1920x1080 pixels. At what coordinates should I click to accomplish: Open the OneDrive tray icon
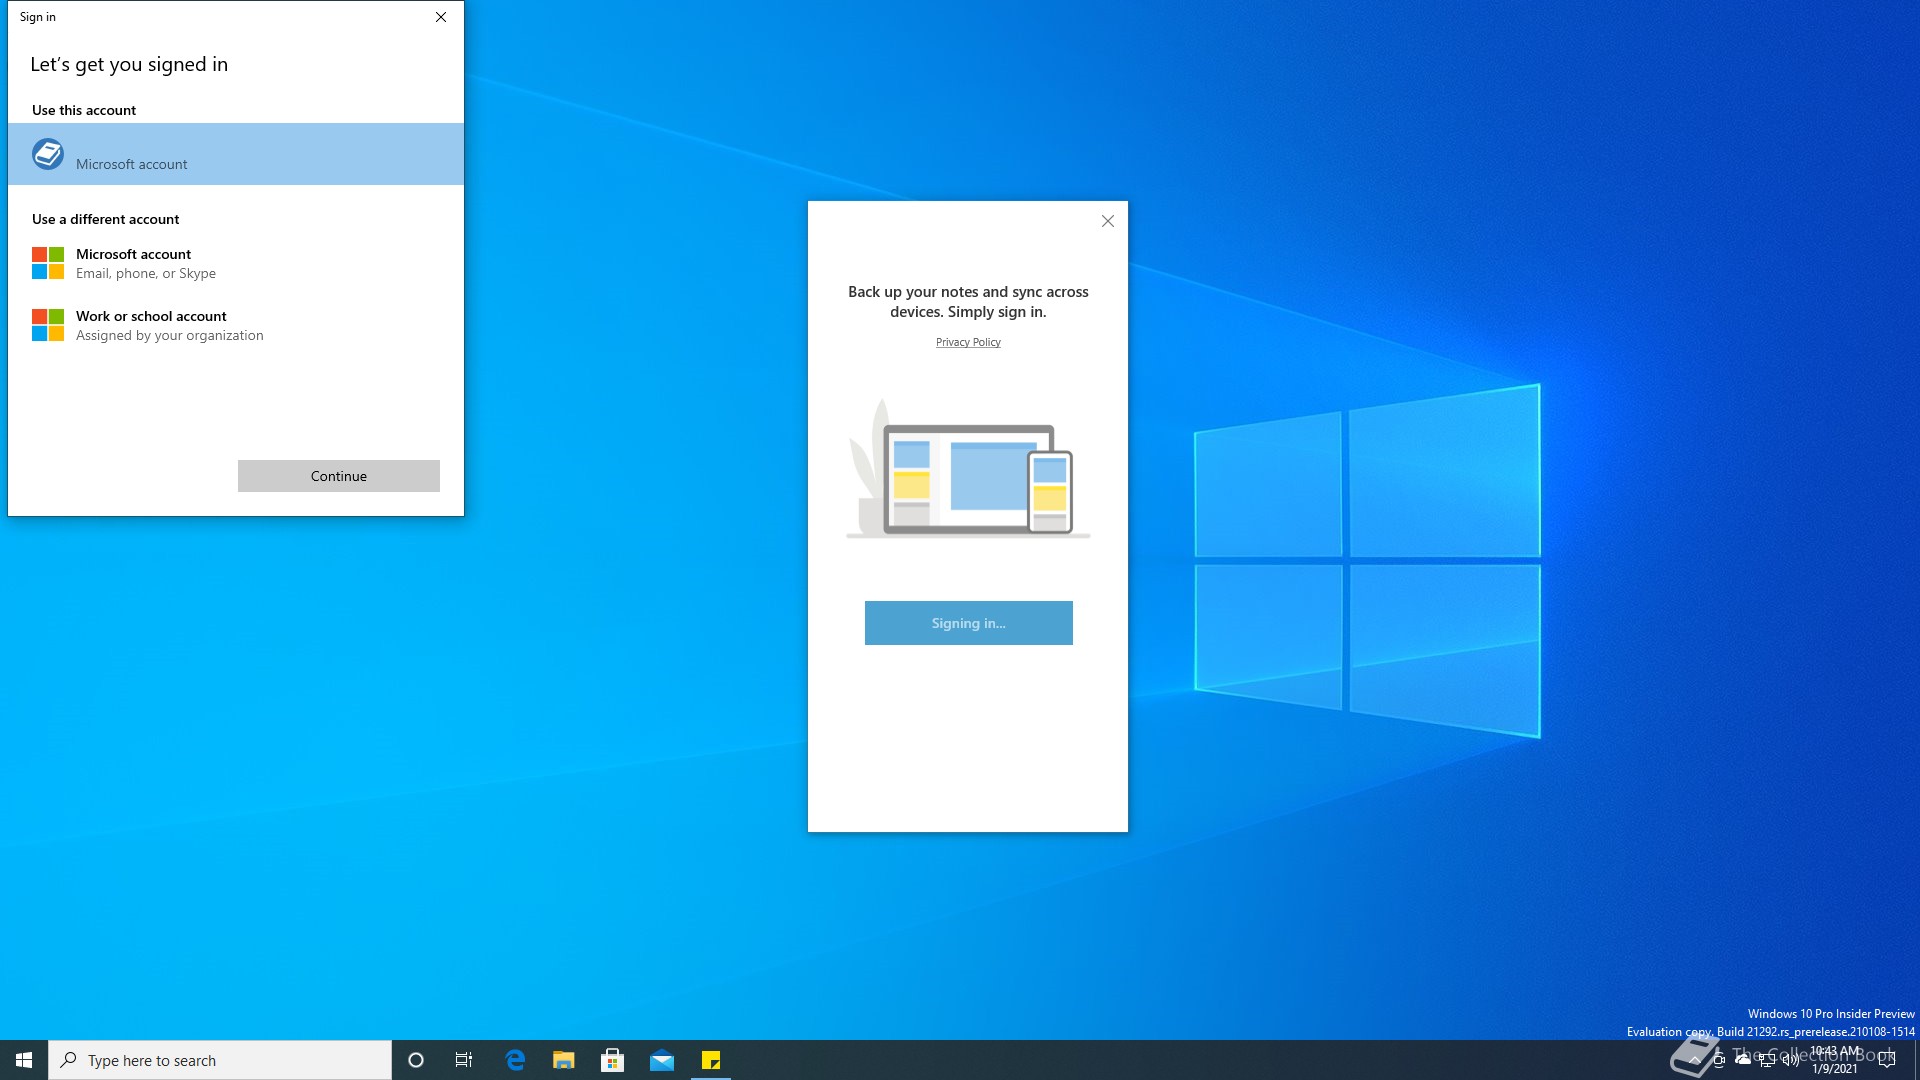coord(1743,1060)
